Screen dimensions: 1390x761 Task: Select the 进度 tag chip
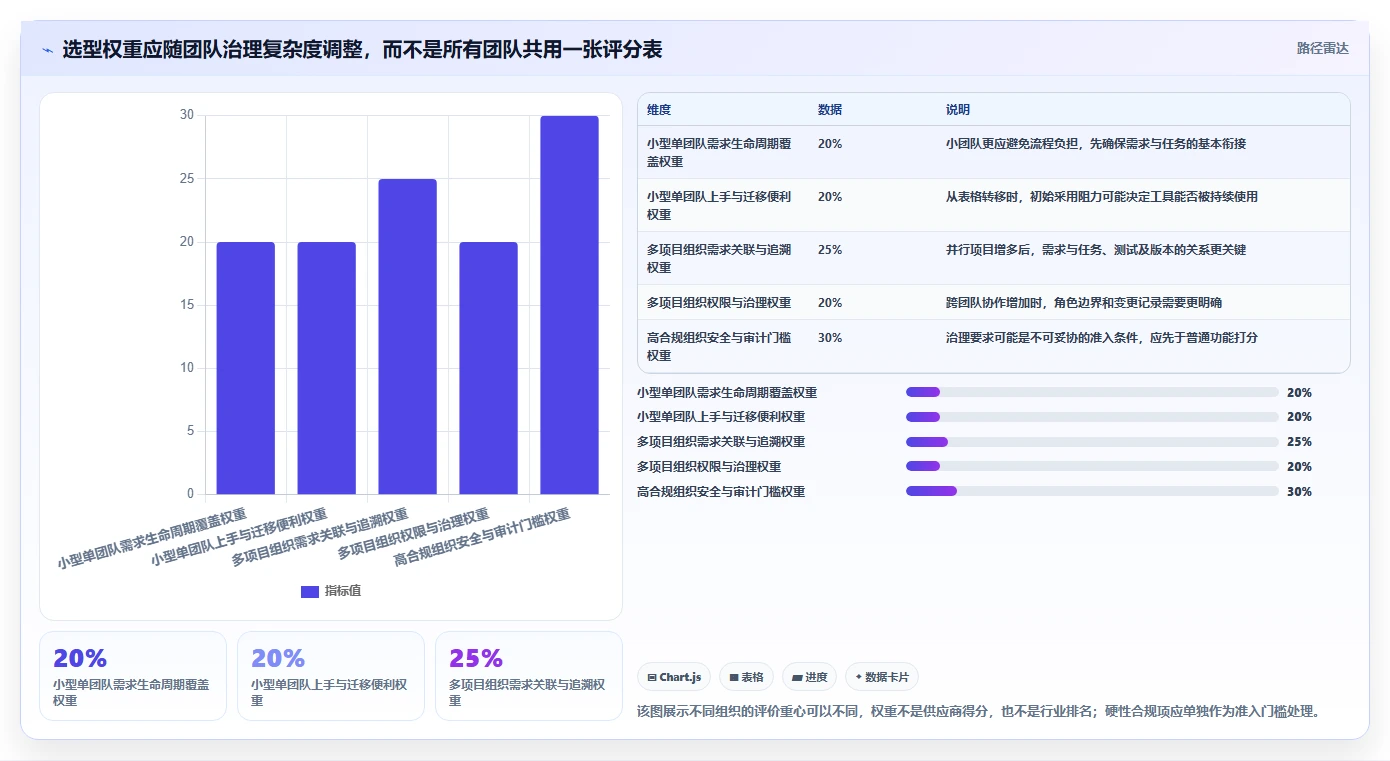coord(809,677)
